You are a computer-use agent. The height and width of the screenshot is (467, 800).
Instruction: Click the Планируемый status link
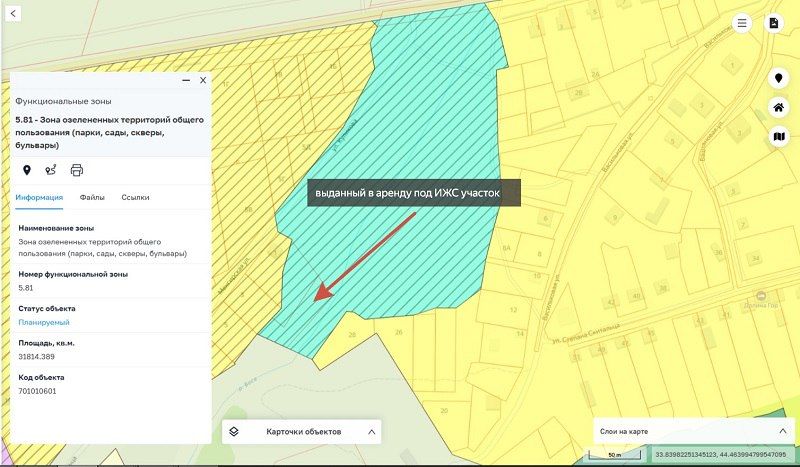44,323
